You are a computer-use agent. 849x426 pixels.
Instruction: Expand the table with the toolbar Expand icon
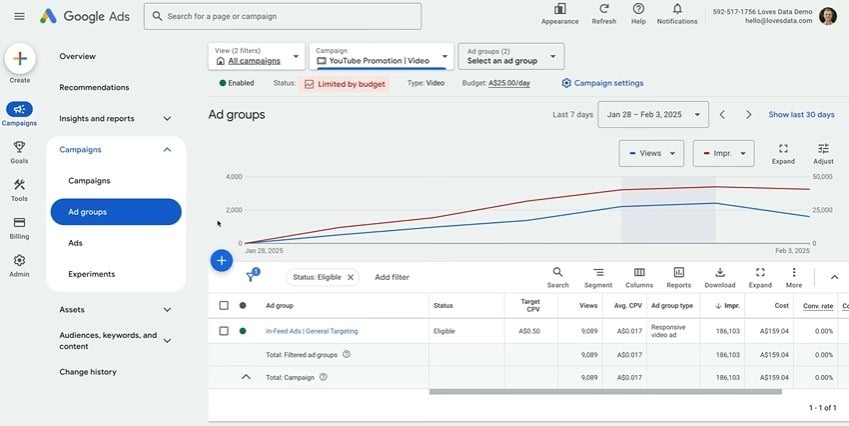click(760, 272)
